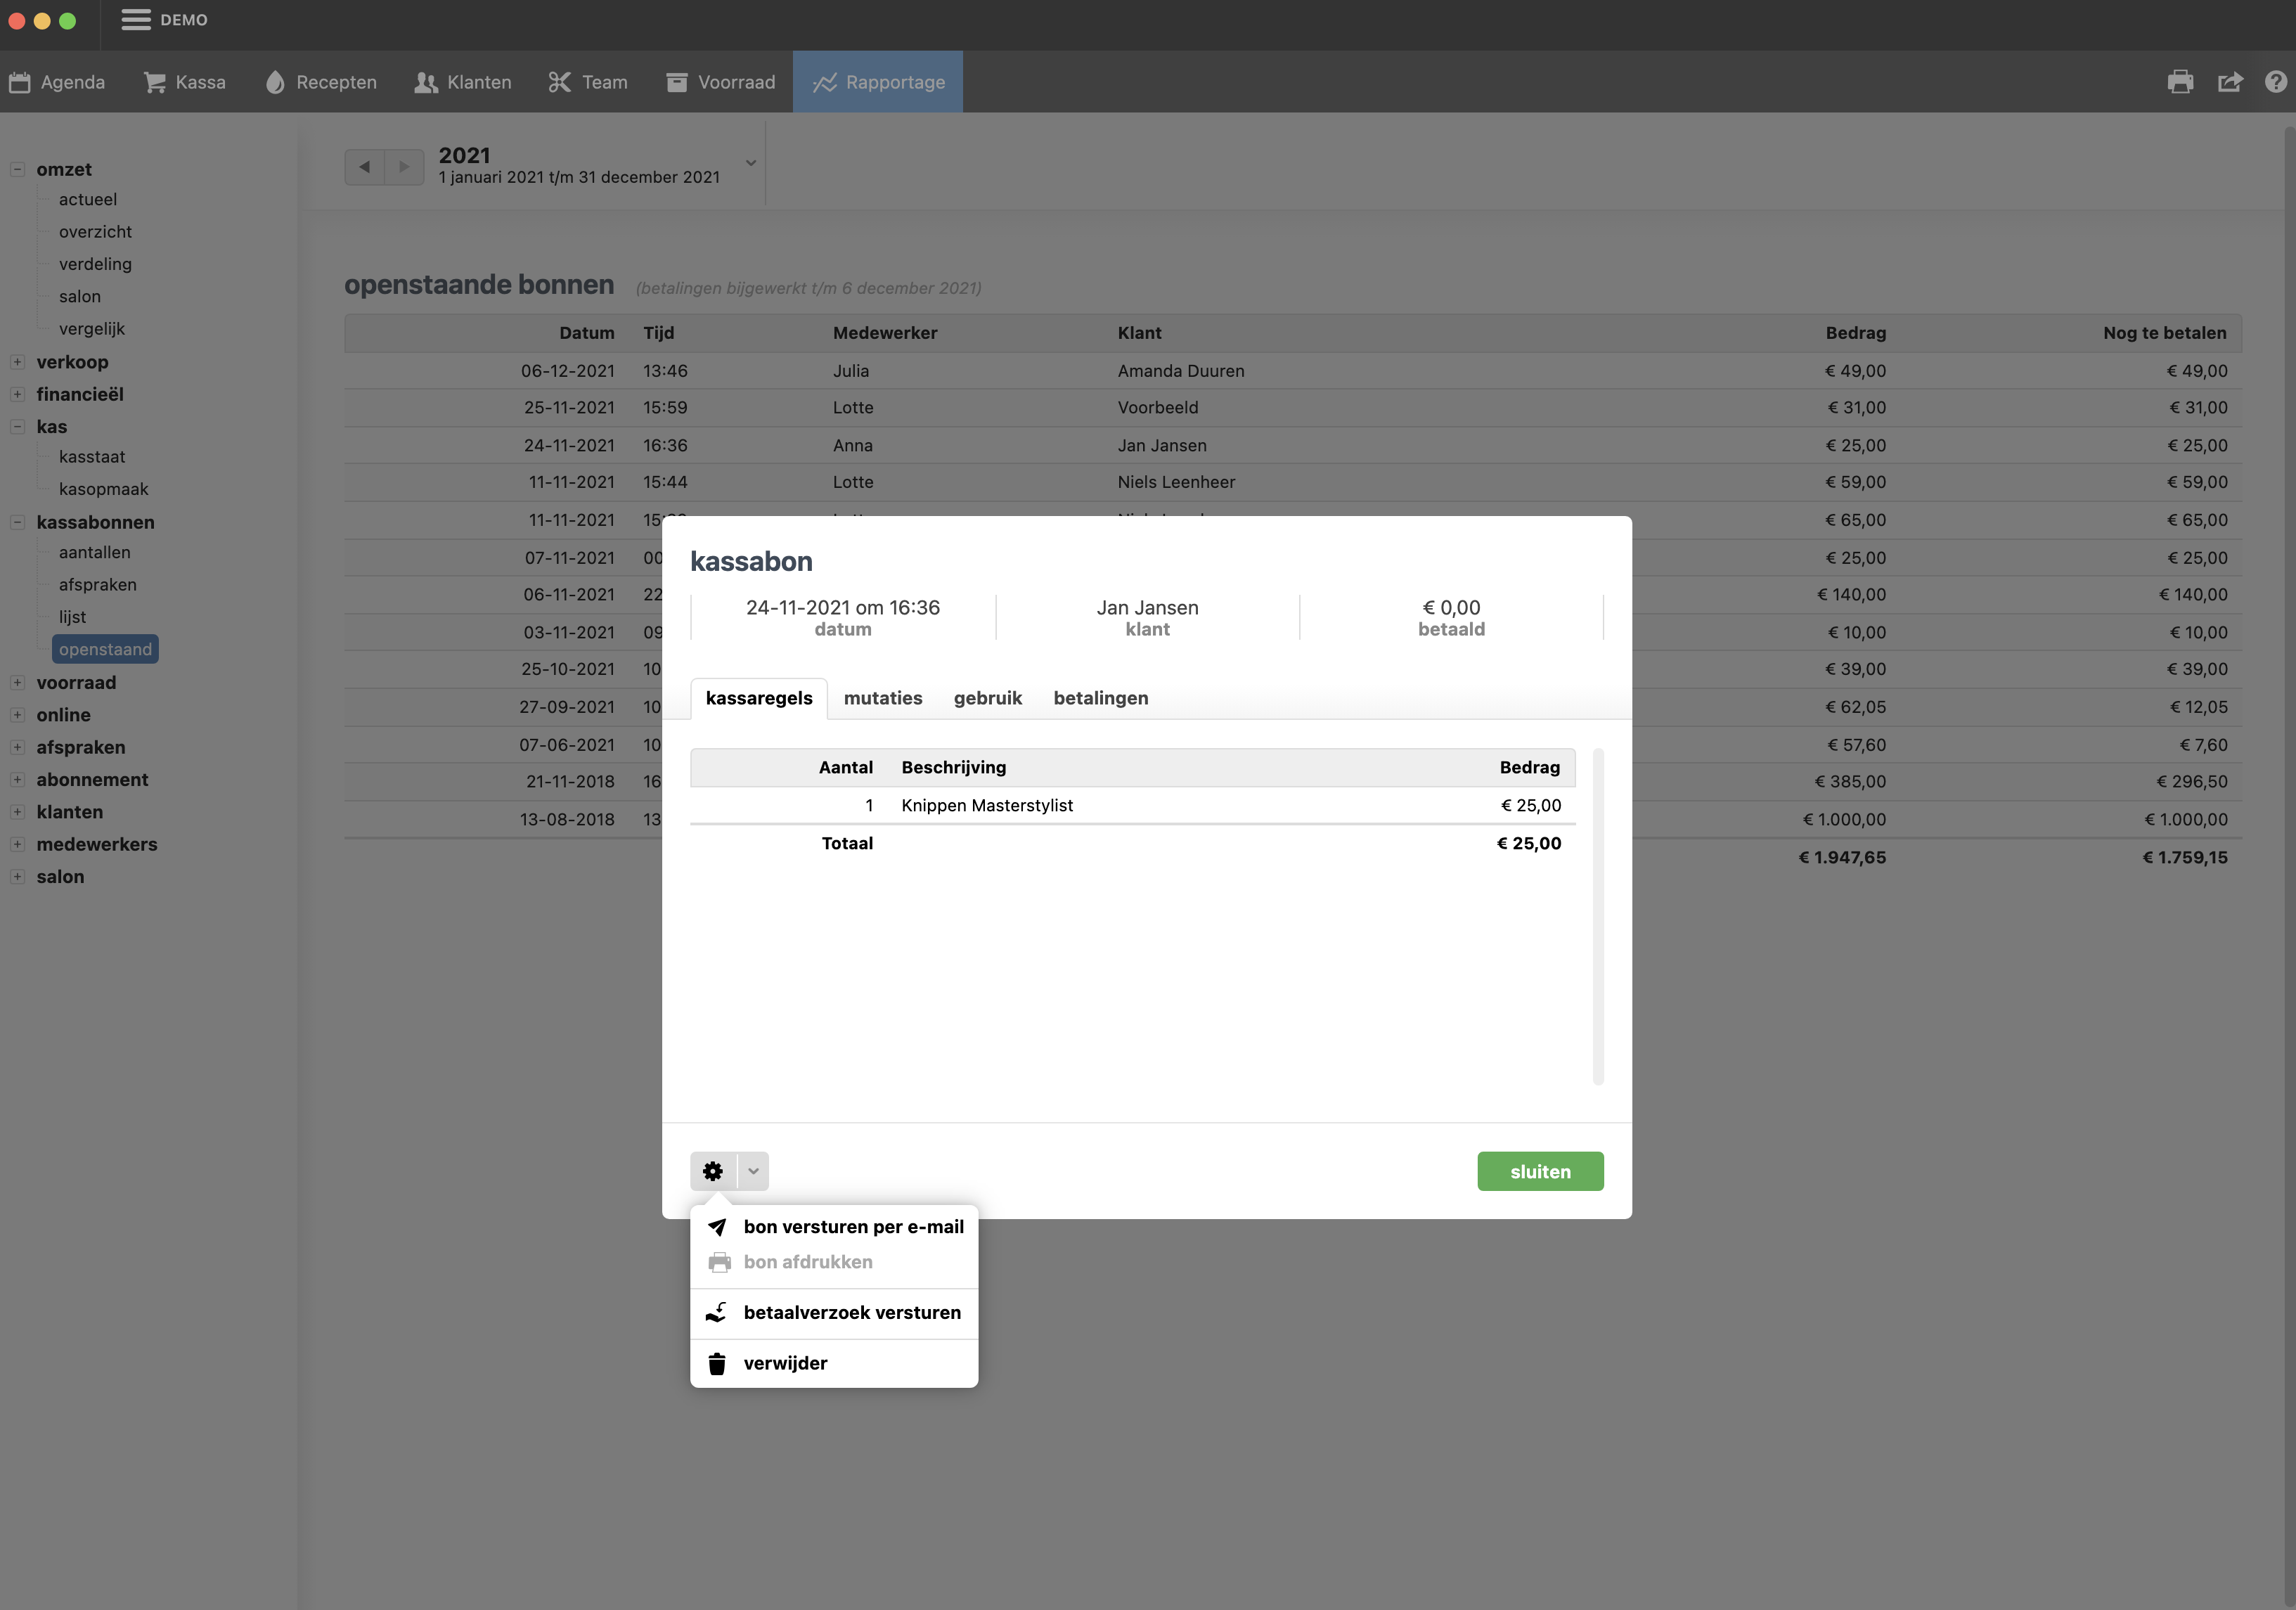This screenshot has width=2296, height=1610.
Task: Expand the verkoop tree section
Action: click(17, 362)
